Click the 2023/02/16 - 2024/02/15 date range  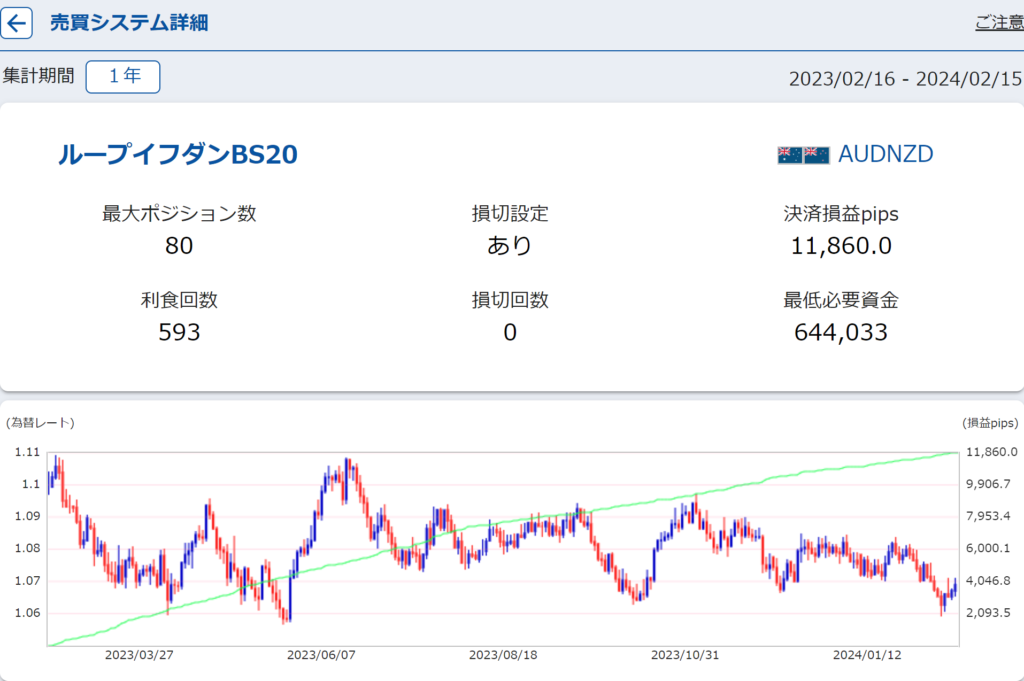(x=905, y=79)
